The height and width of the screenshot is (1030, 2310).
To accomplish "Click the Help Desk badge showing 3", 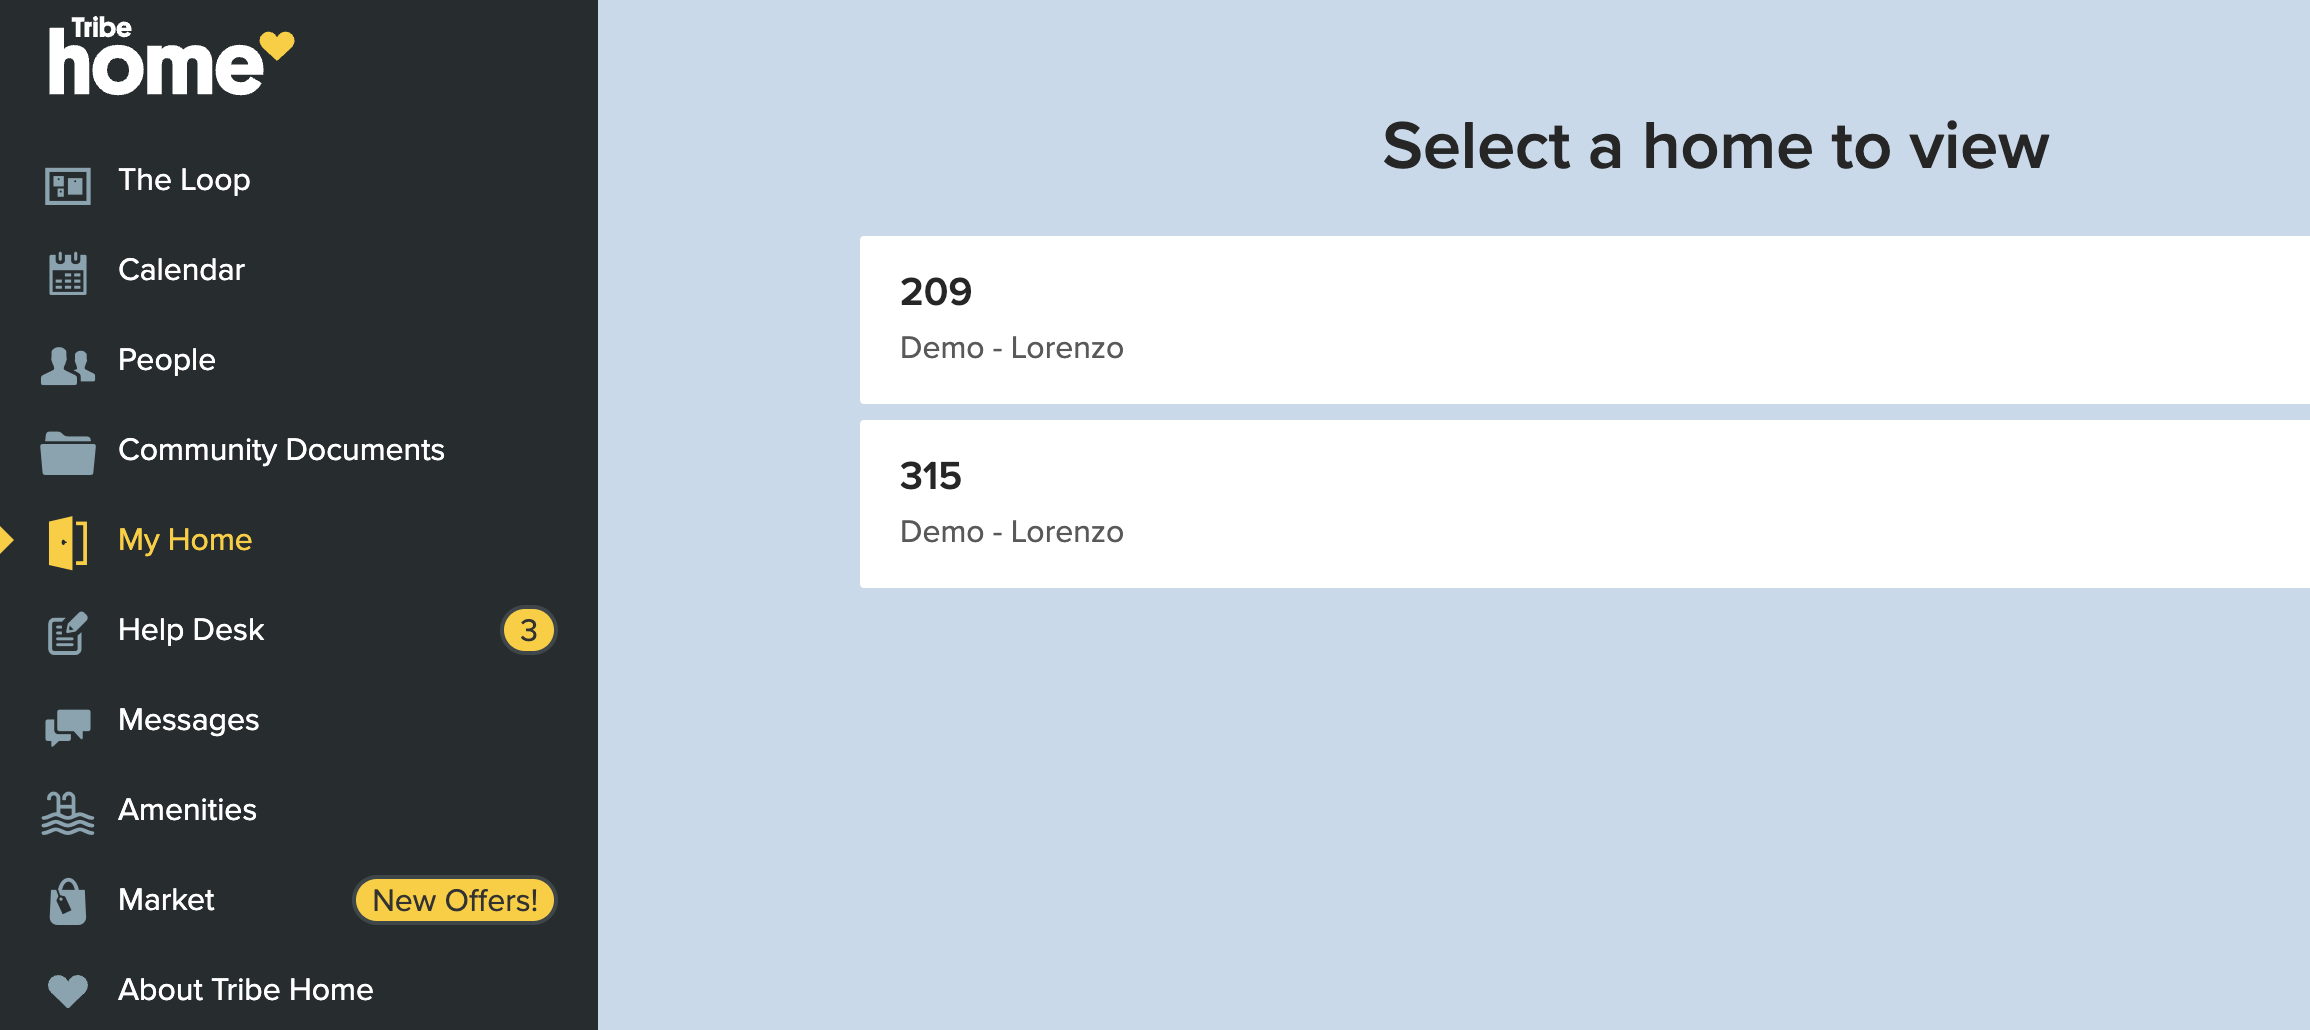I will [x=528, y=630].
